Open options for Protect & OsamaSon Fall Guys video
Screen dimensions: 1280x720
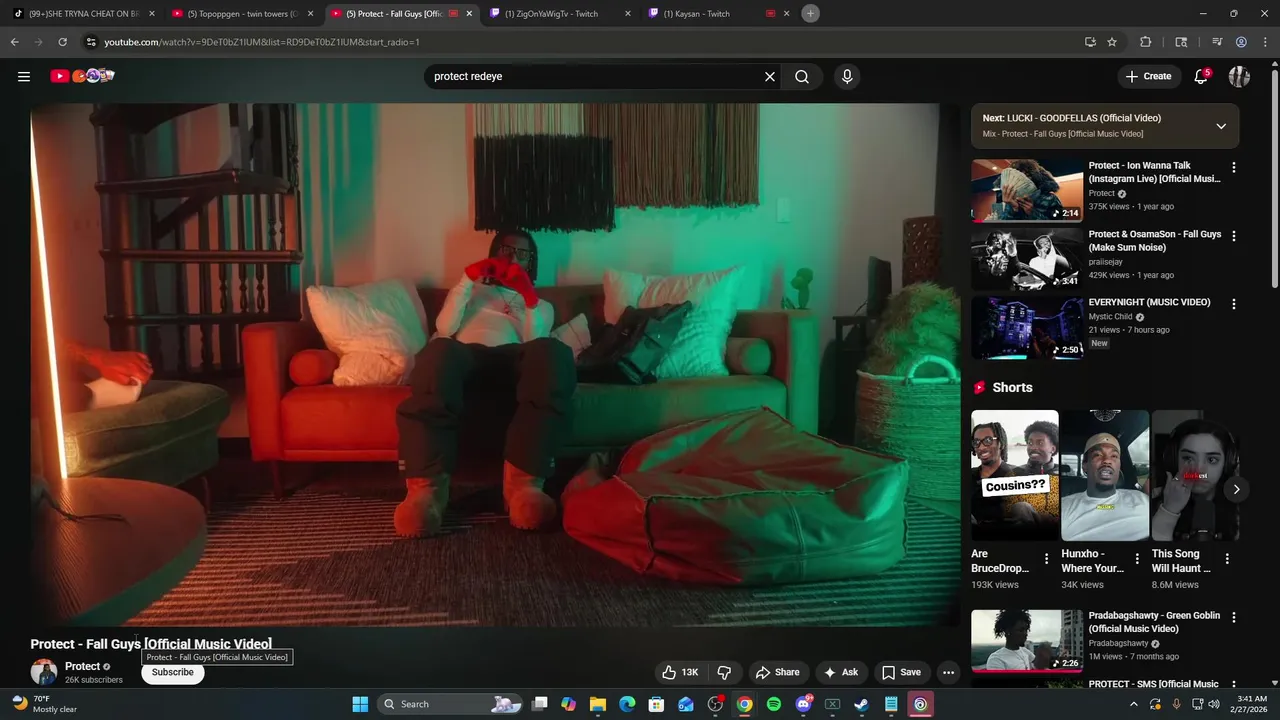[x=1233, y=236]
